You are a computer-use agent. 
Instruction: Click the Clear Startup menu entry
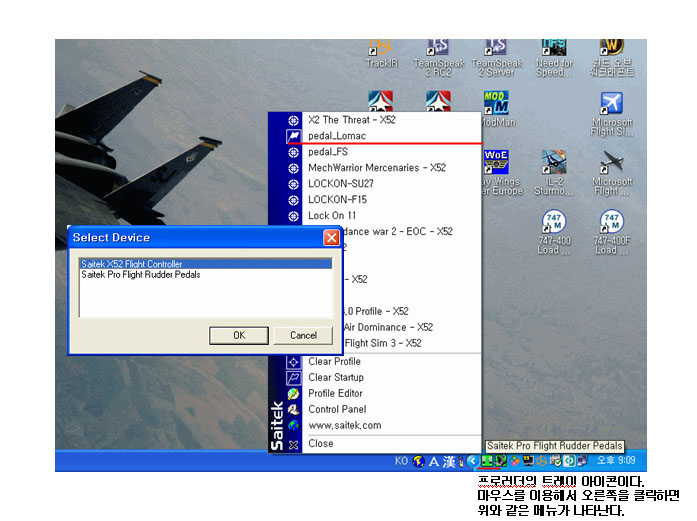(x=392, y=377)
